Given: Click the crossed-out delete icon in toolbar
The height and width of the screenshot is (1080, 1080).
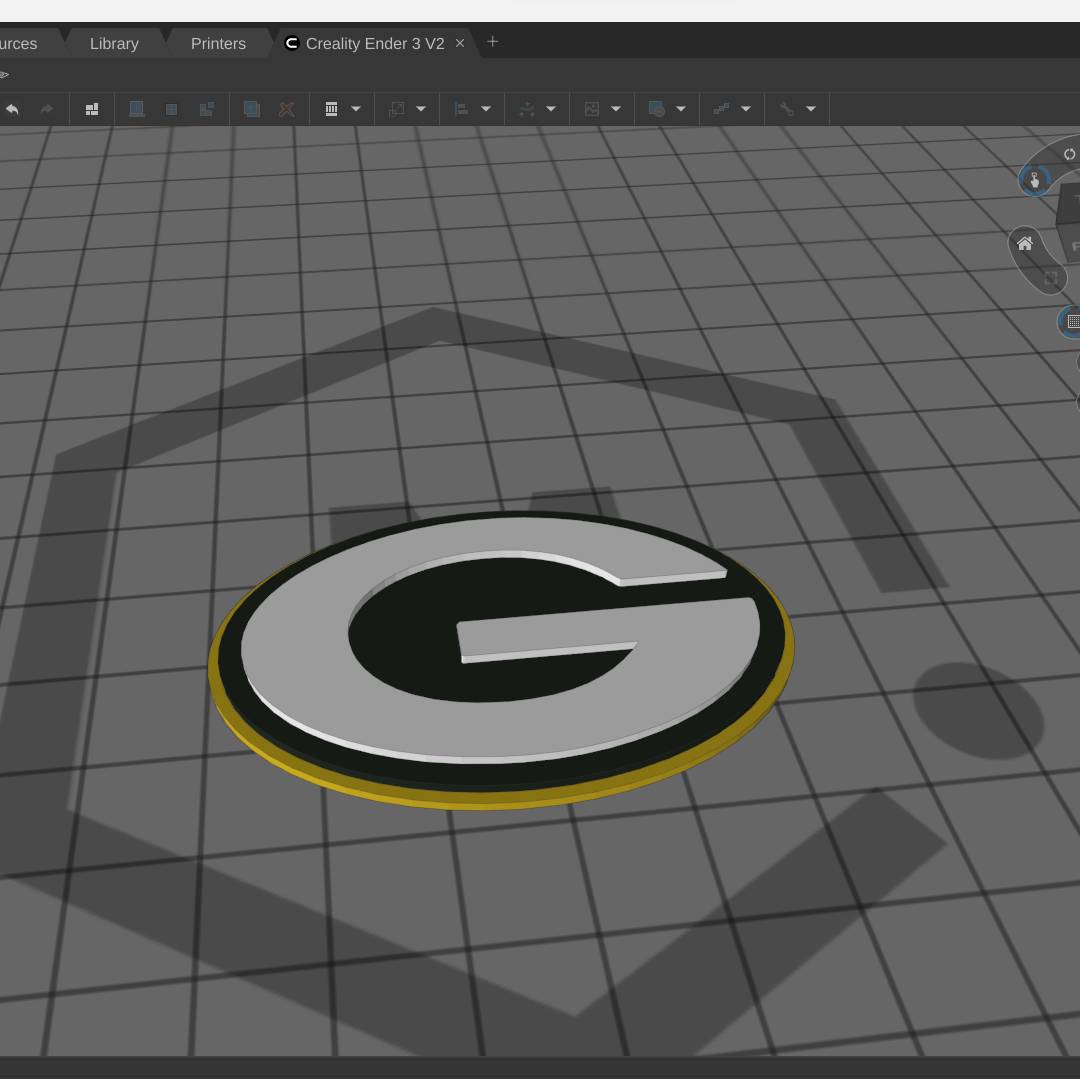Looking at the screenshot, I should 287,109.
